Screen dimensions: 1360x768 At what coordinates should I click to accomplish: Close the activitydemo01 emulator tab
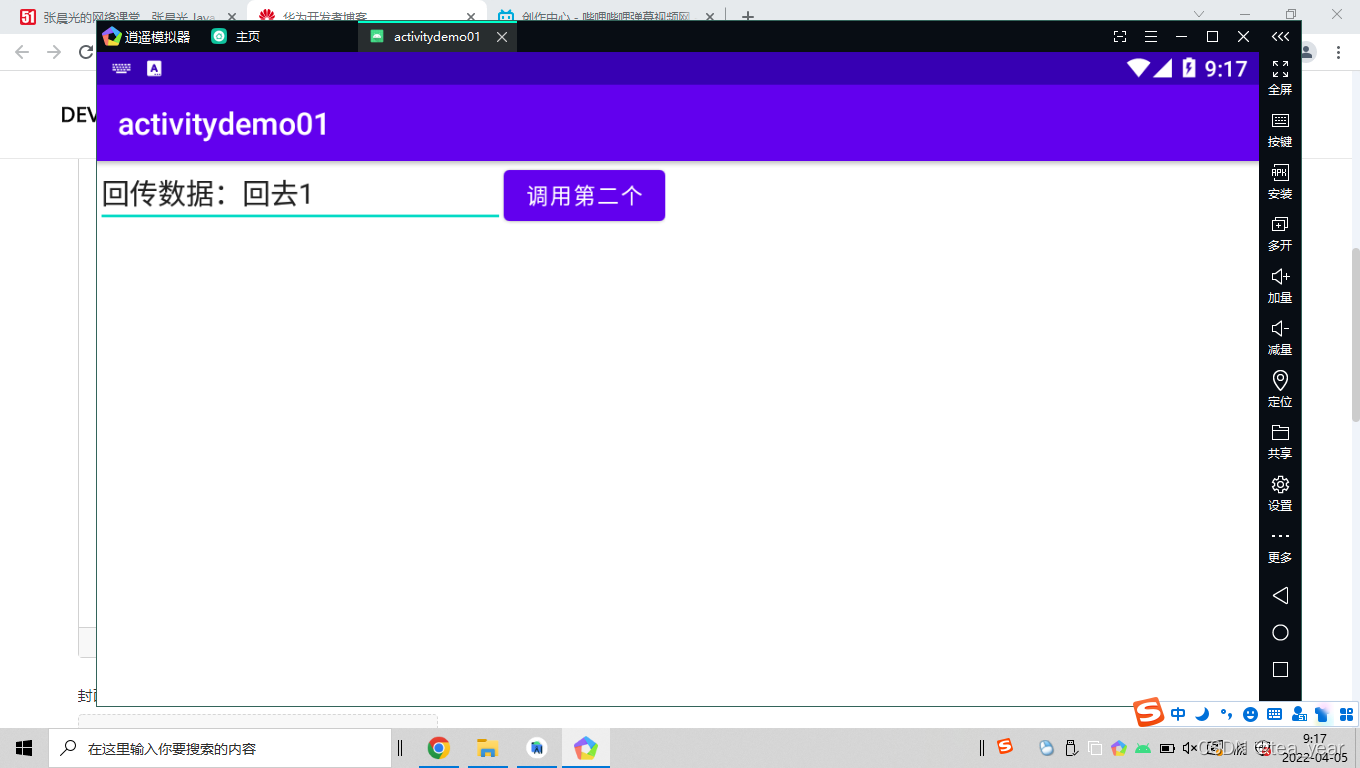coord(503,37)
